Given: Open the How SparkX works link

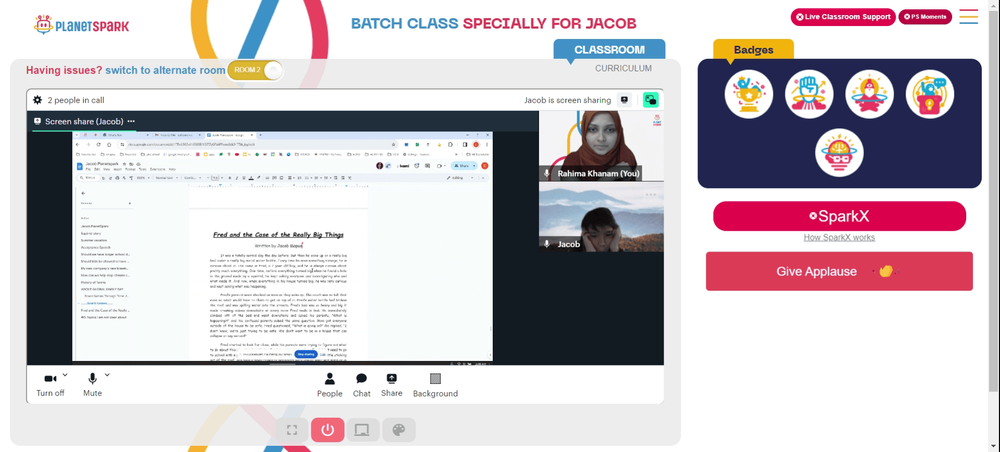Looking at the screenshot, I should [839, 237].
